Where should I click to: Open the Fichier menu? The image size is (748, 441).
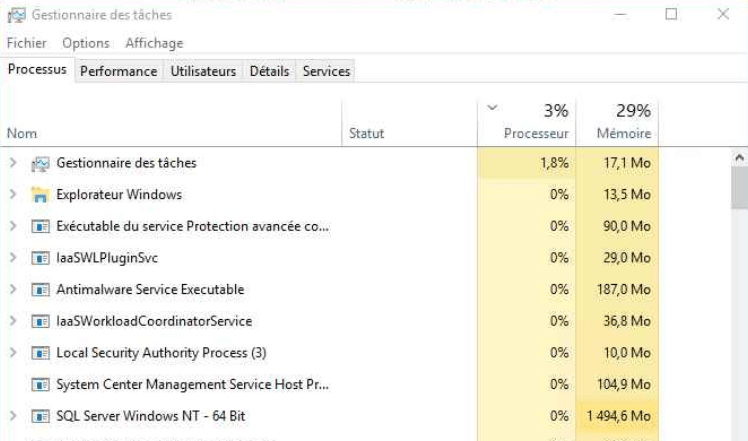pos(26,43)
